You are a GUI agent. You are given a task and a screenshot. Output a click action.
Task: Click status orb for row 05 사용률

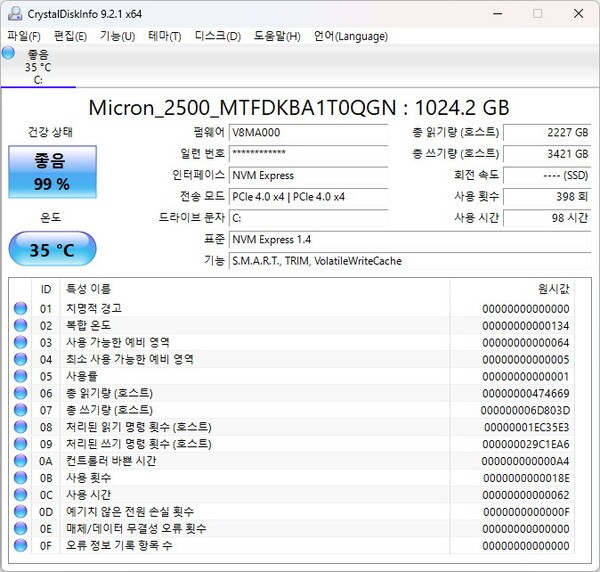[20, 376]
